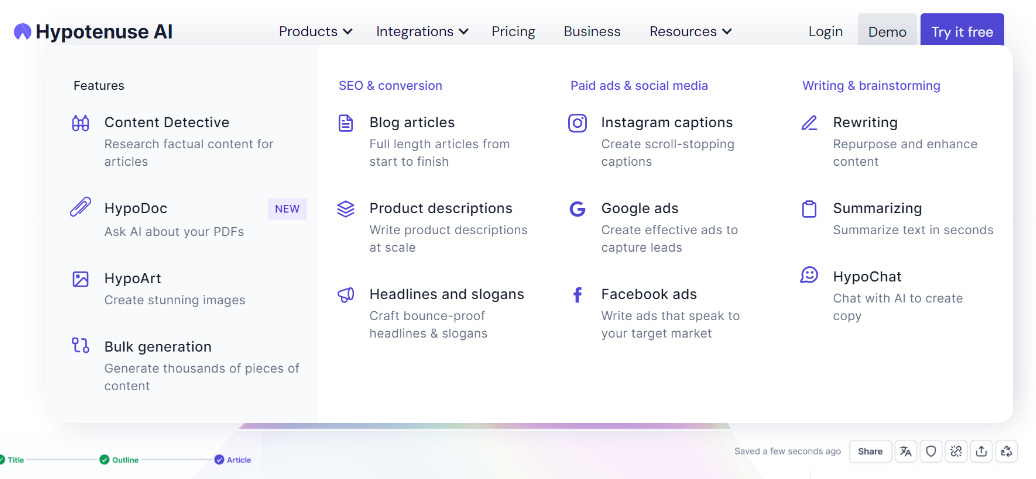Click 'Summarize text in seconds' description
The image size is (1036, 479).
[913, 230]
